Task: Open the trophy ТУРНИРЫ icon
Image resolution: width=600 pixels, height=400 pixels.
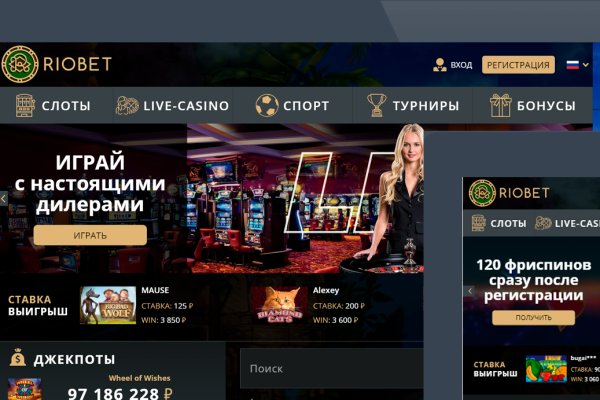Action: [x=377, y=105]
